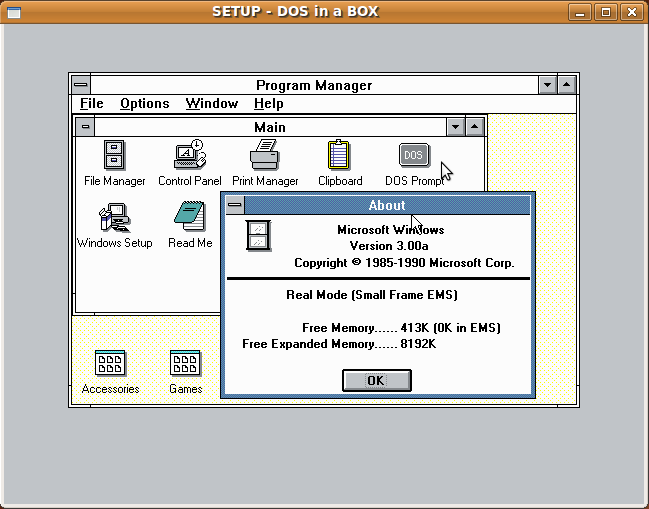Minimize the DOS in a BOX window
Viewport: 649px width, 509px height.
(x=580, y=12)
